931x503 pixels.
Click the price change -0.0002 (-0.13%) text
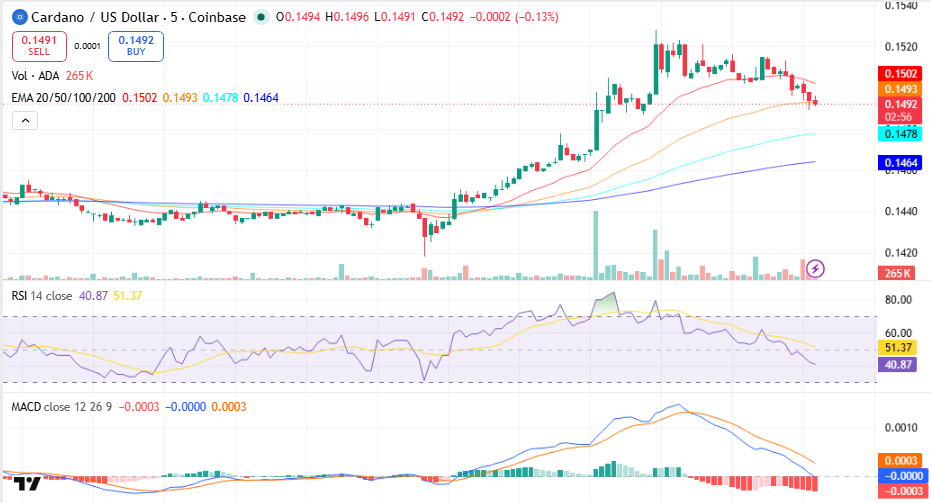point(514,17)
